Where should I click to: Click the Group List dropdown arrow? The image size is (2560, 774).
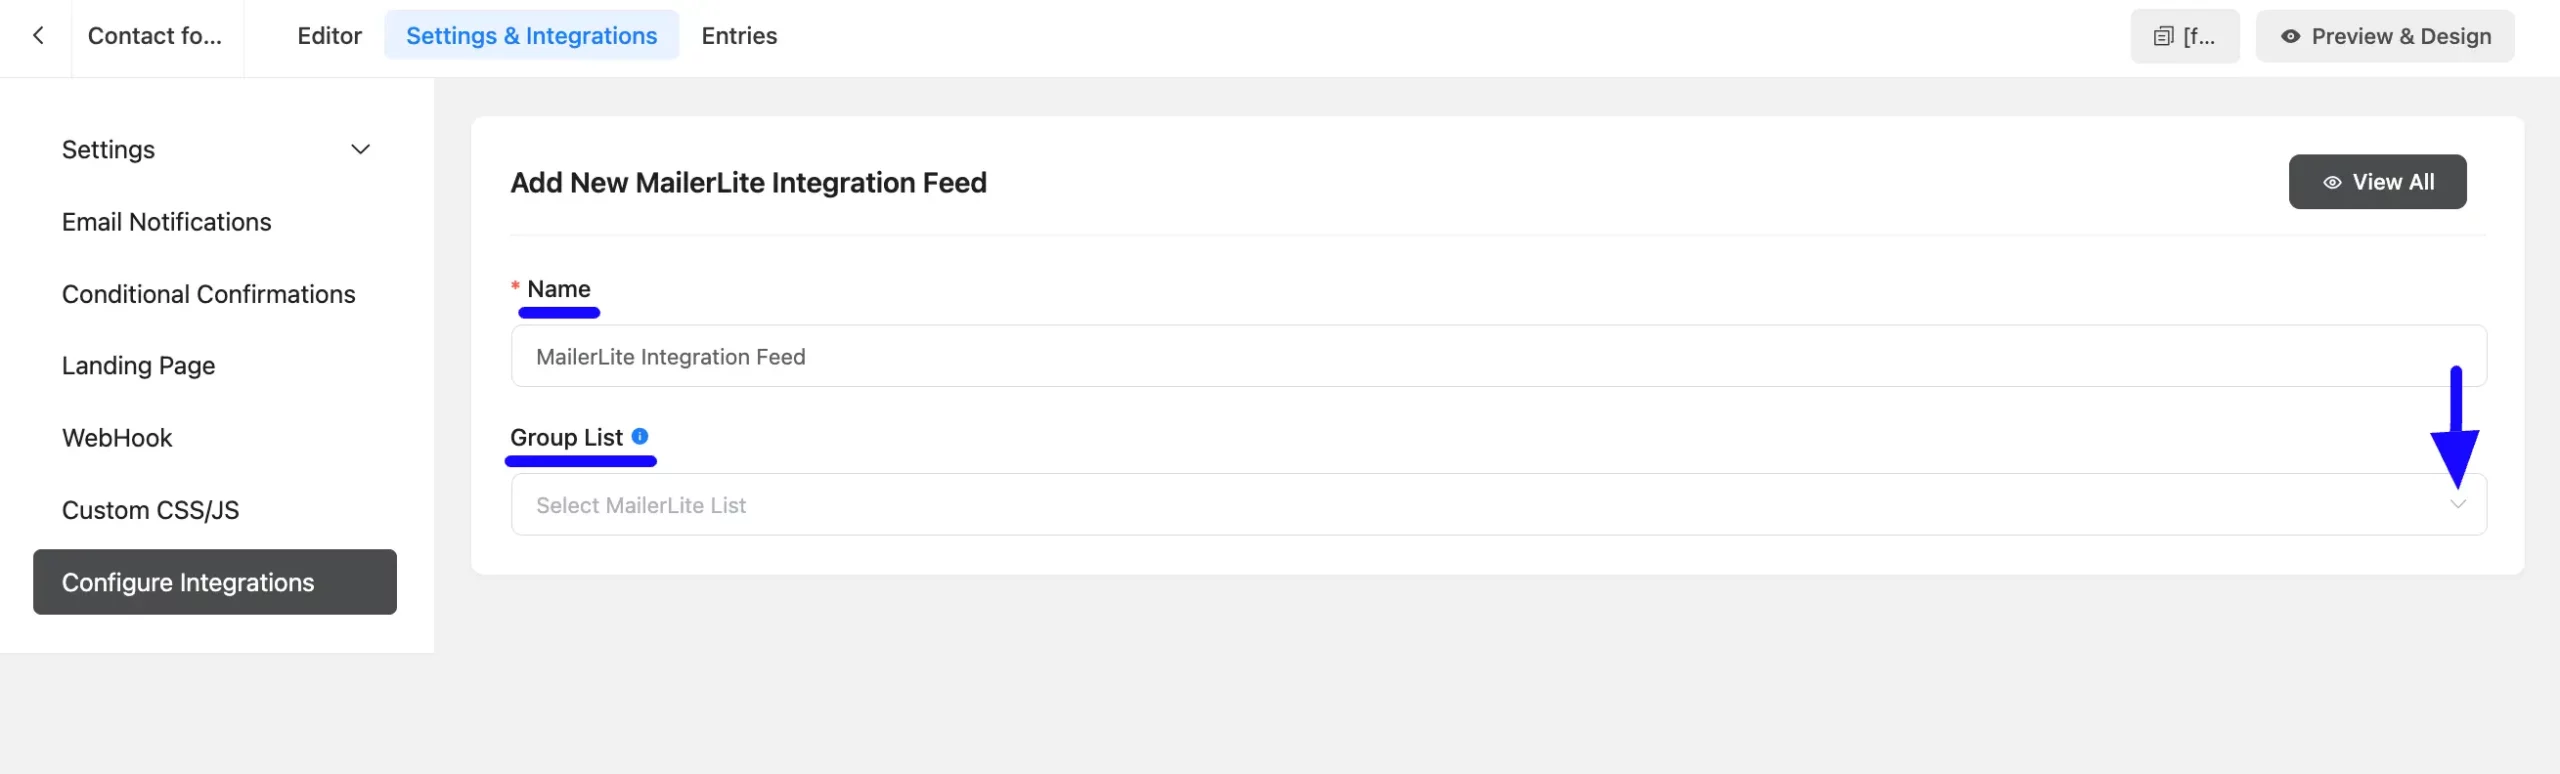click(x=2458, y=504)
